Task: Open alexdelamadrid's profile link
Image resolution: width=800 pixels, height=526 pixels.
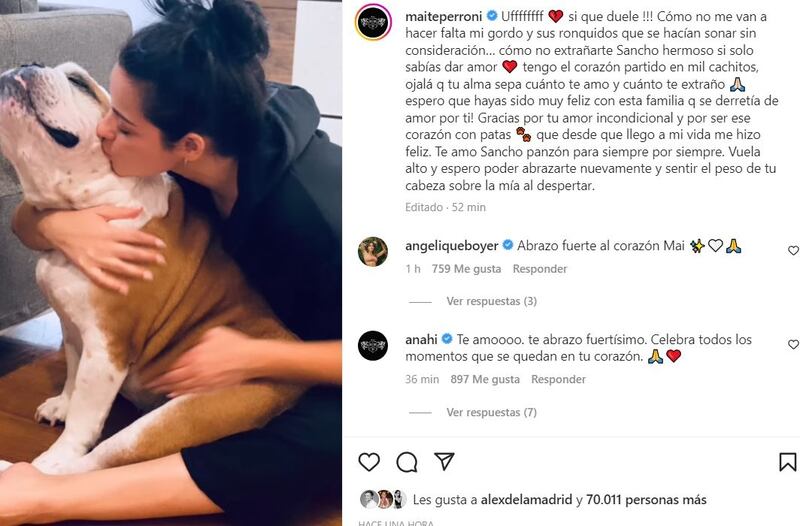Action: tap(527, 499)
